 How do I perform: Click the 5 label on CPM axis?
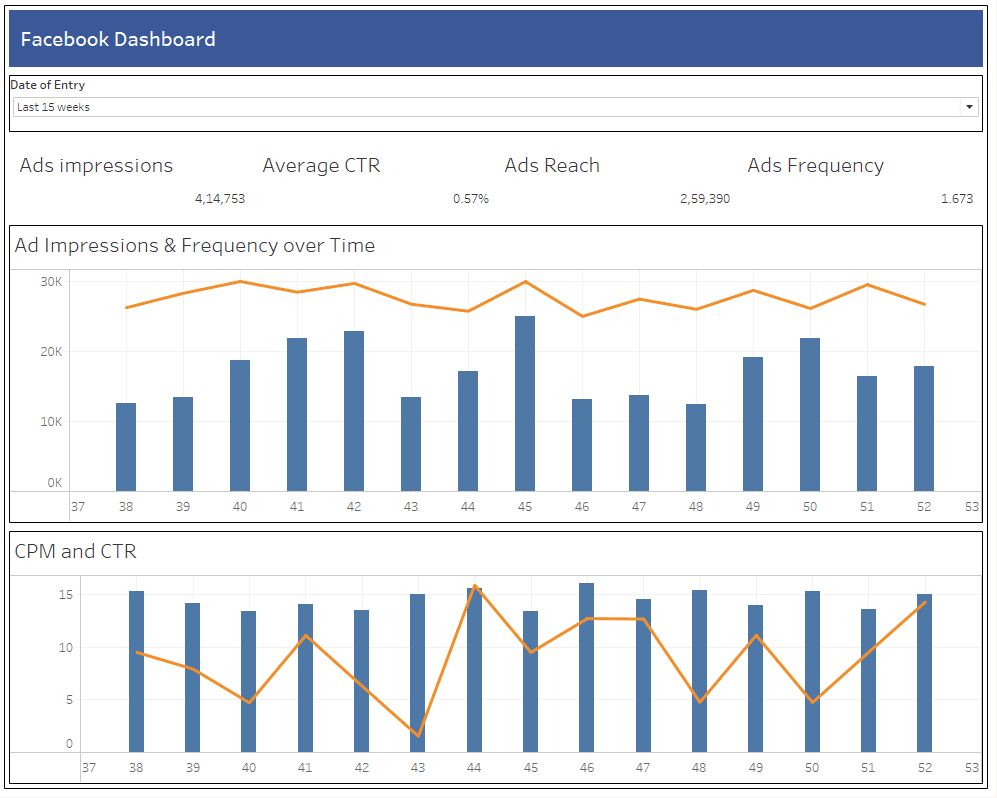tap(69, 699)
